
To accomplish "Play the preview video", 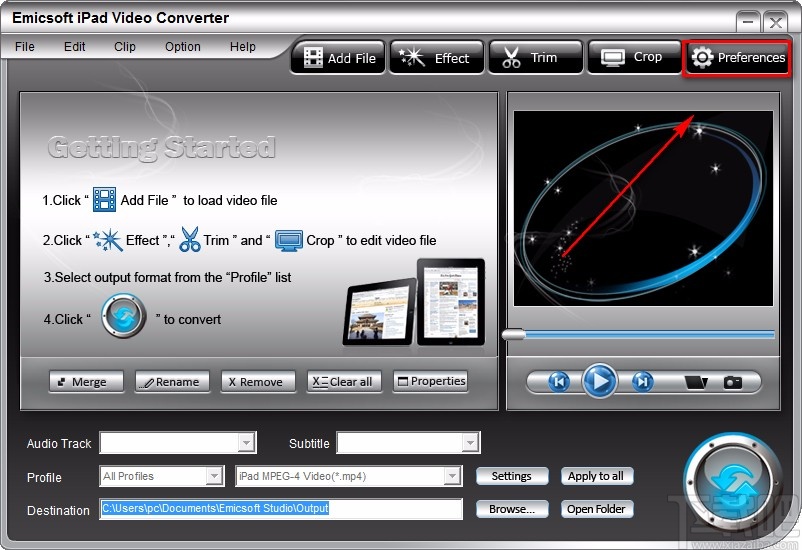I will pos(599,381).
